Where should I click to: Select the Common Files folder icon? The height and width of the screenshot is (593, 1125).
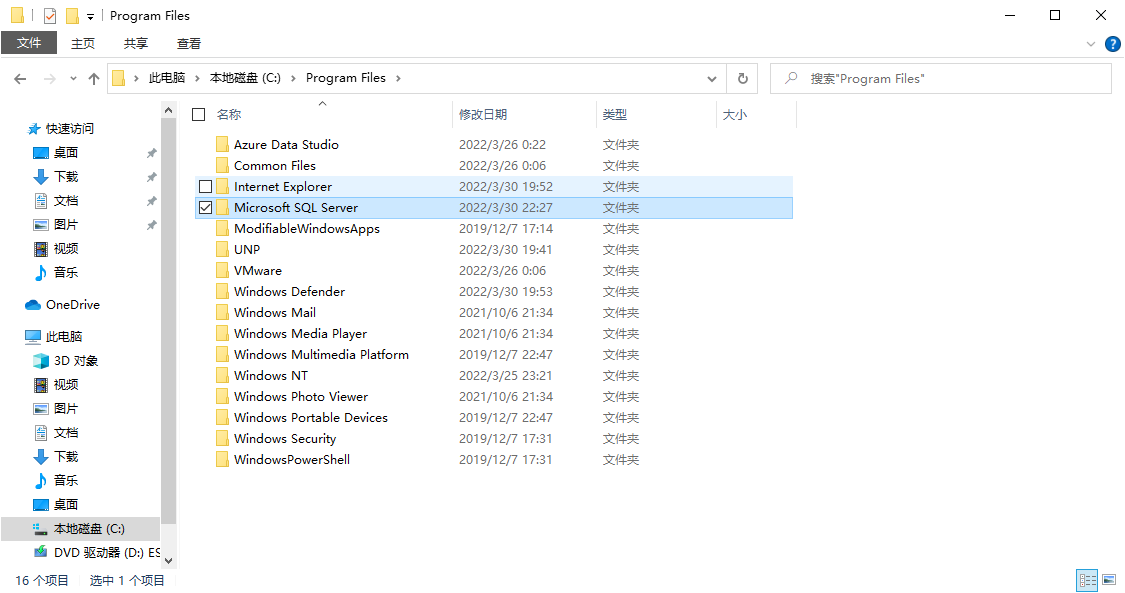coord(222,166)
